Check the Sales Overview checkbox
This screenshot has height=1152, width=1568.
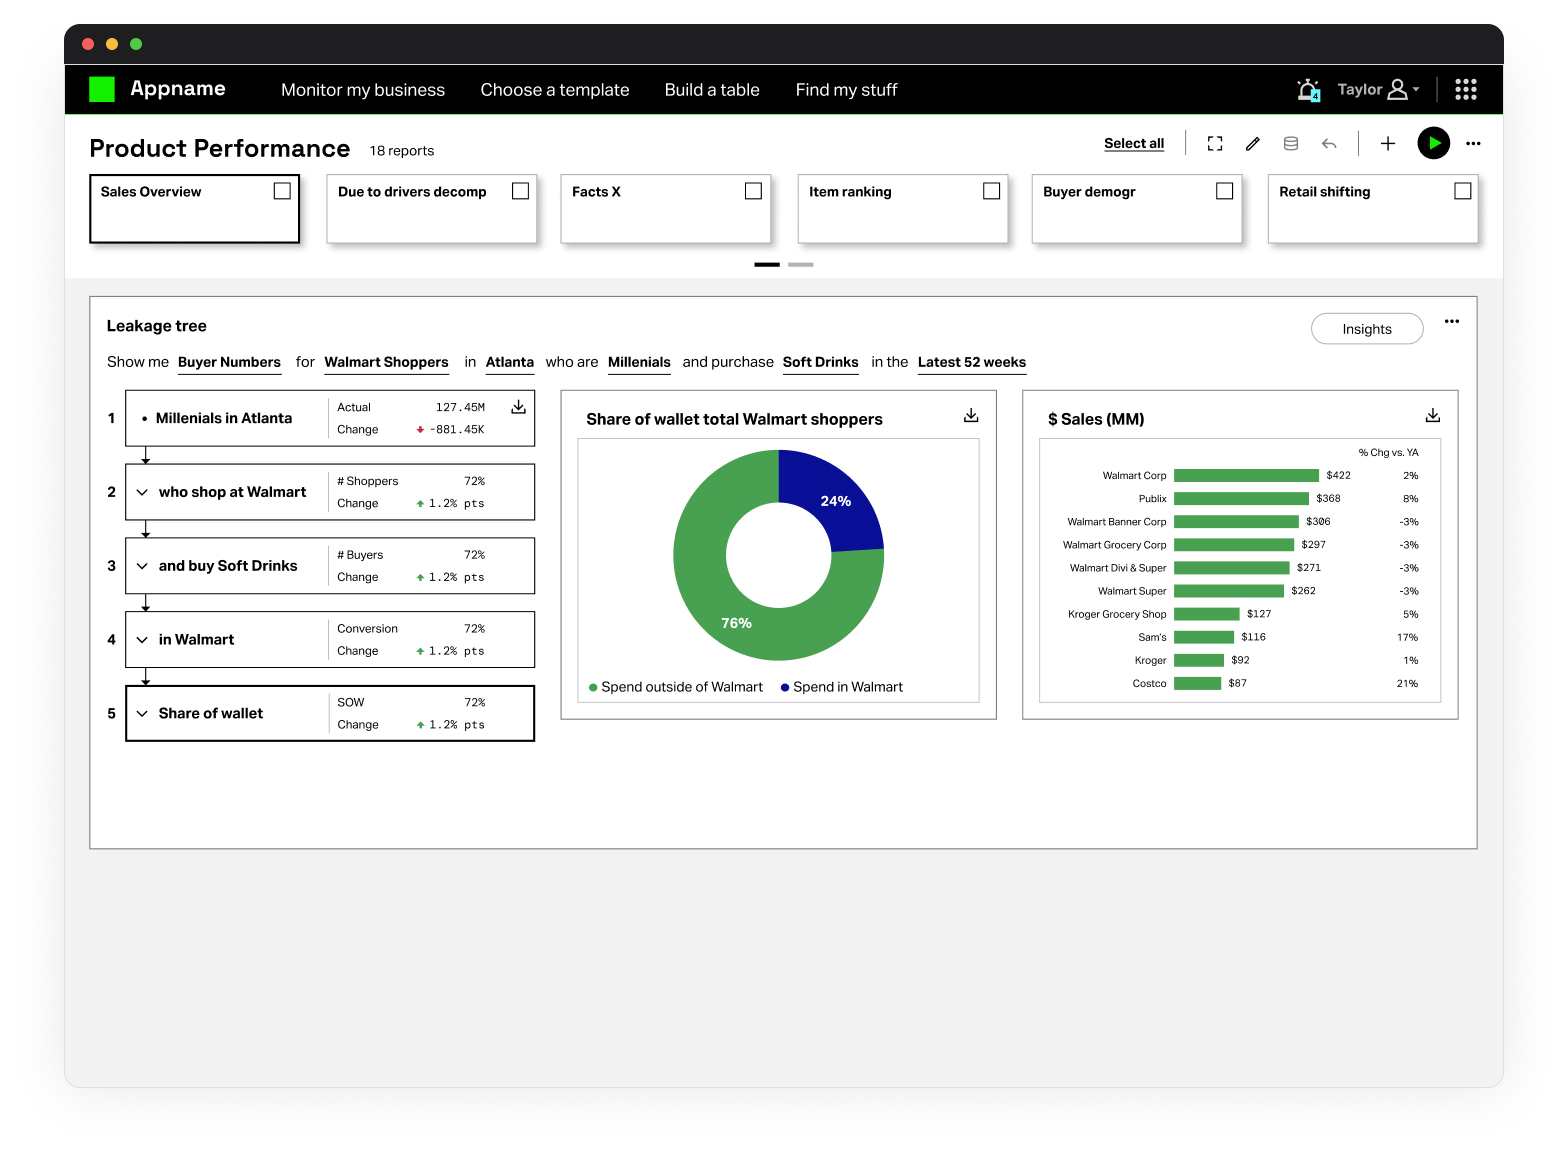pyautogui.click(x=282, y=191)
